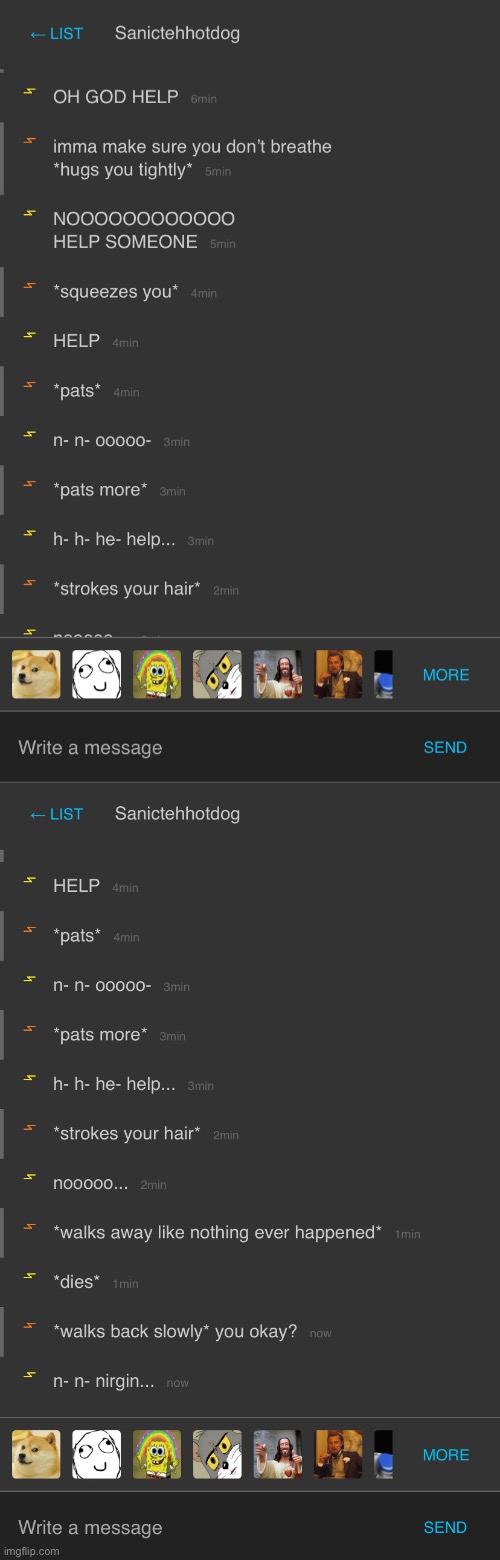Viewport: 500px width, 1560px height.
Task: Open MORE memes in the lower chat
Action: coord(446,1455)
